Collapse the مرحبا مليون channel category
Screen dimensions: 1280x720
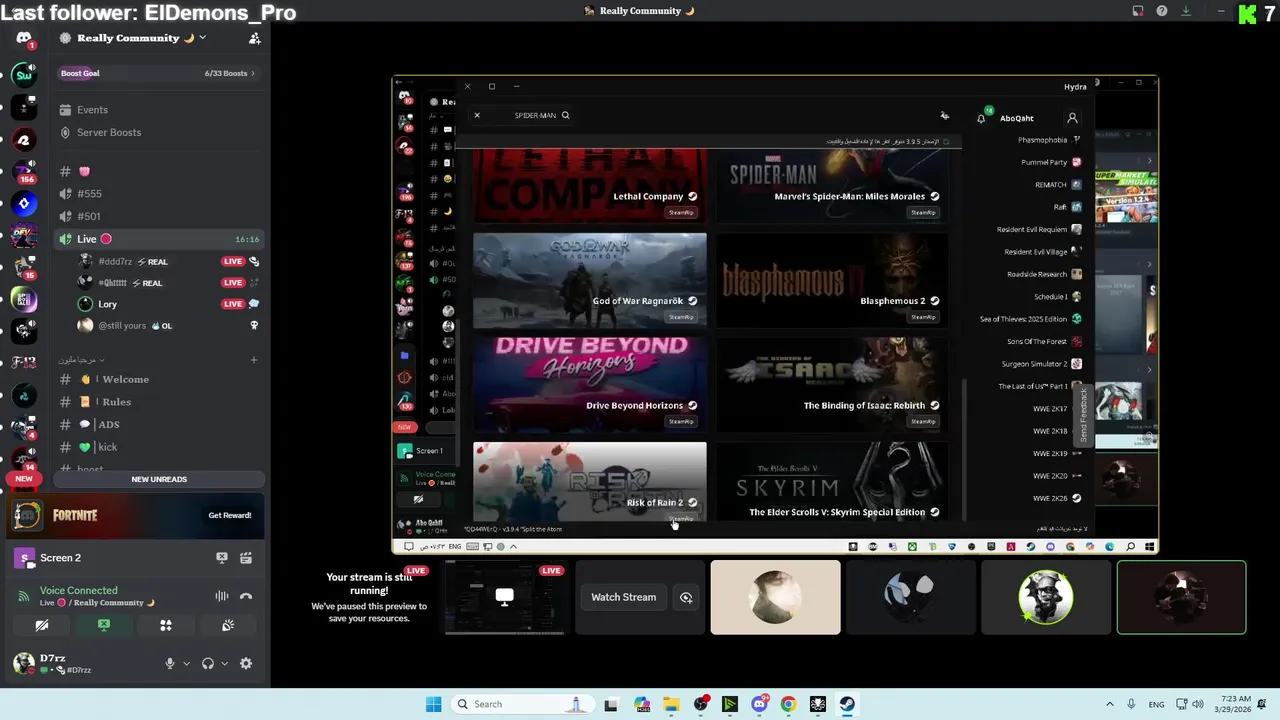click(x=82, y=360)
